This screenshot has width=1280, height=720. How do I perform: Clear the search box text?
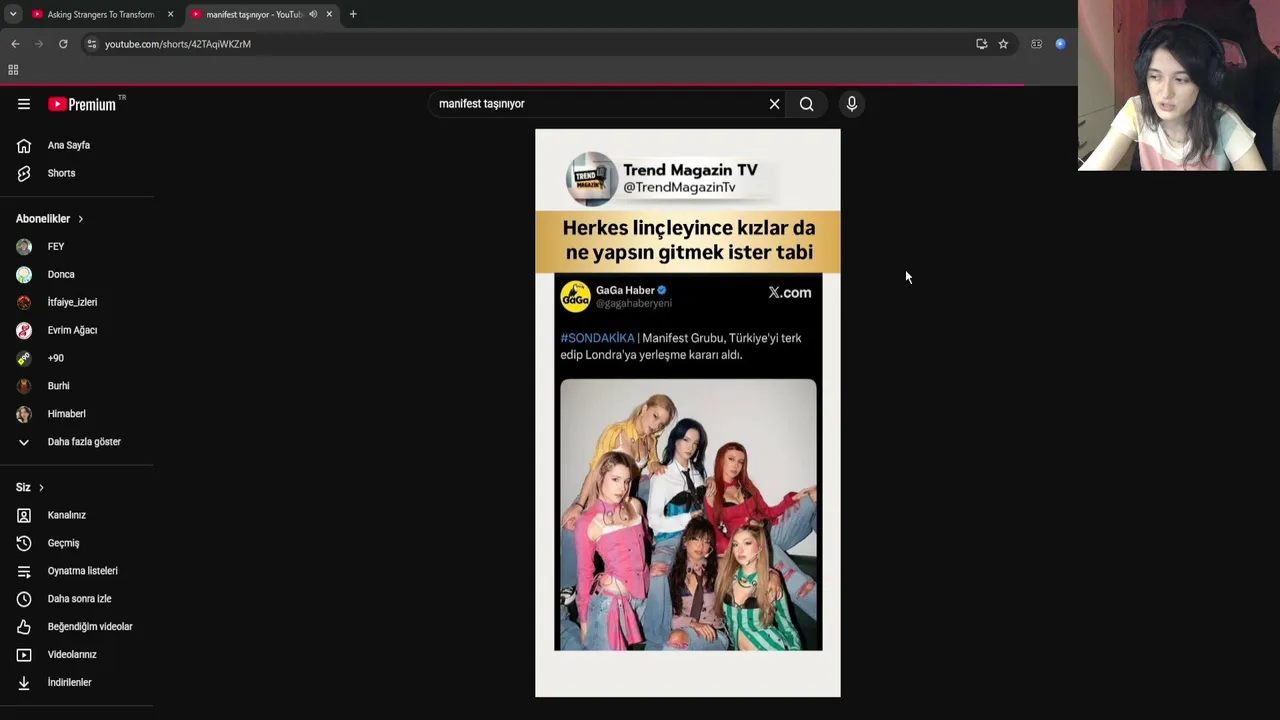click(774, 104)
